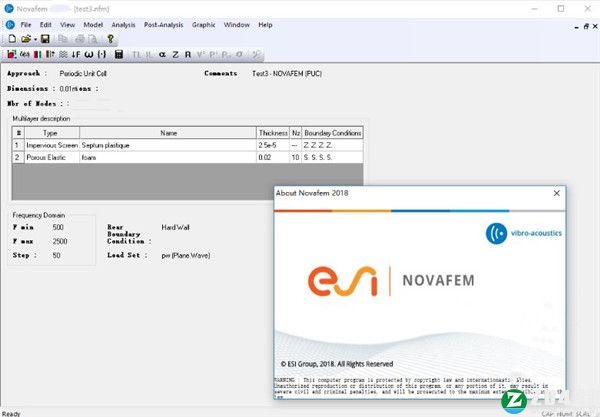Click the Step value '50'

point(56,255)
